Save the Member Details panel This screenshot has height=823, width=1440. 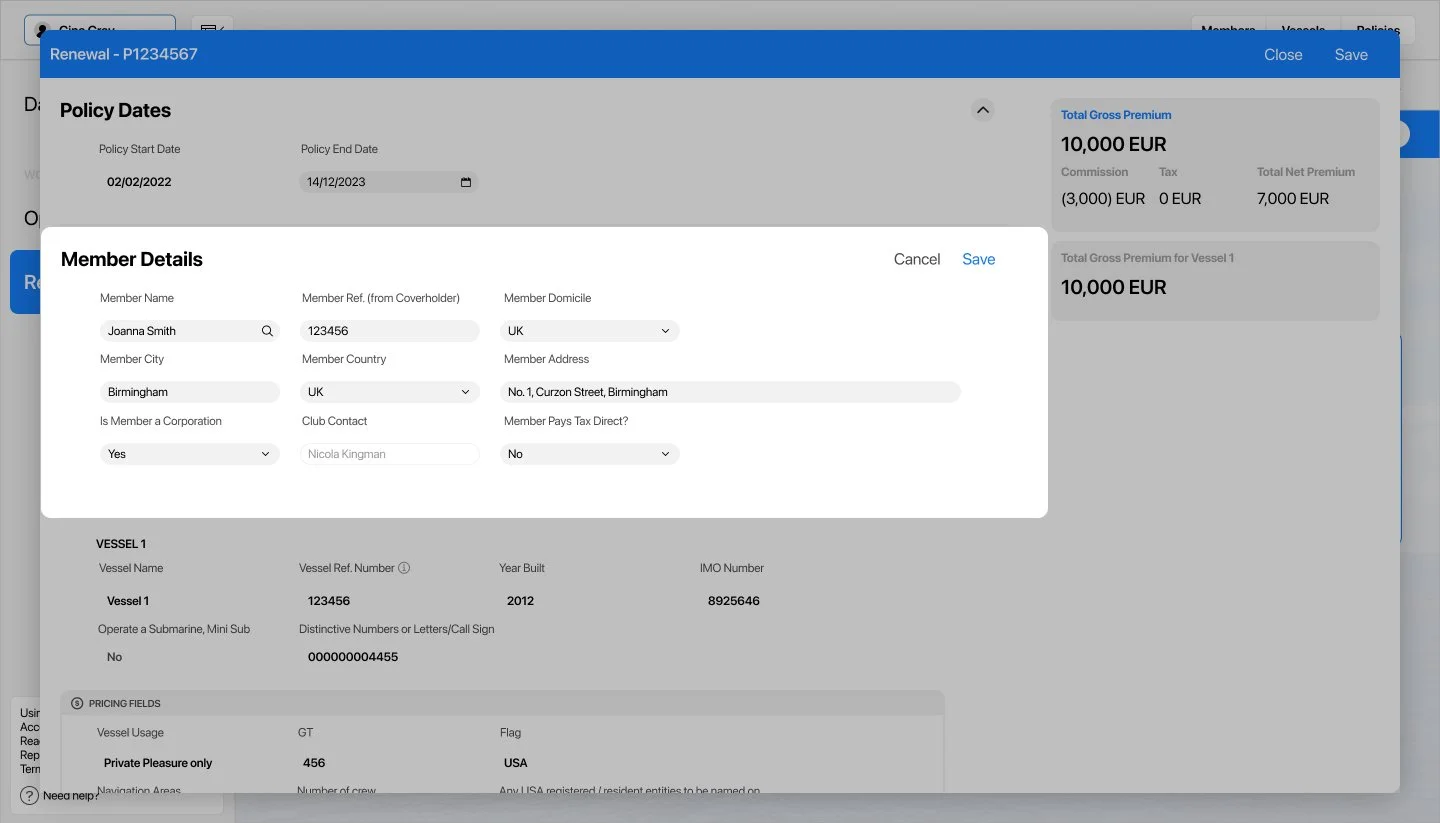click(x=979, y=259)
